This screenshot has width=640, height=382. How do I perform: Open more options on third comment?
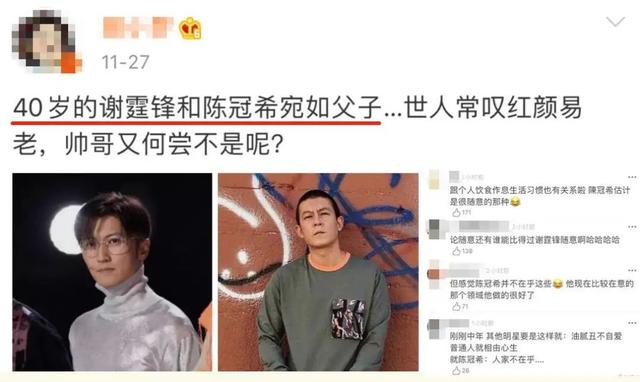(x=632, y=270)
